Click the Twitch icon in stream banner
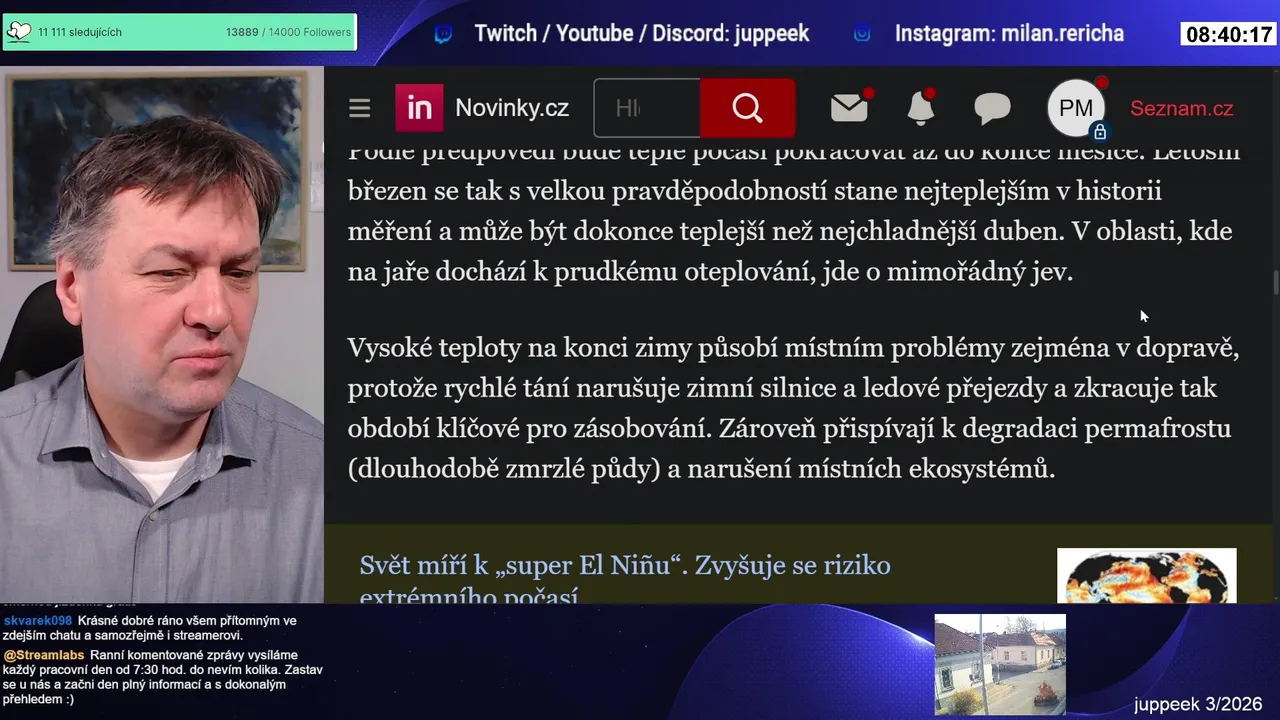 coord(443,34)
